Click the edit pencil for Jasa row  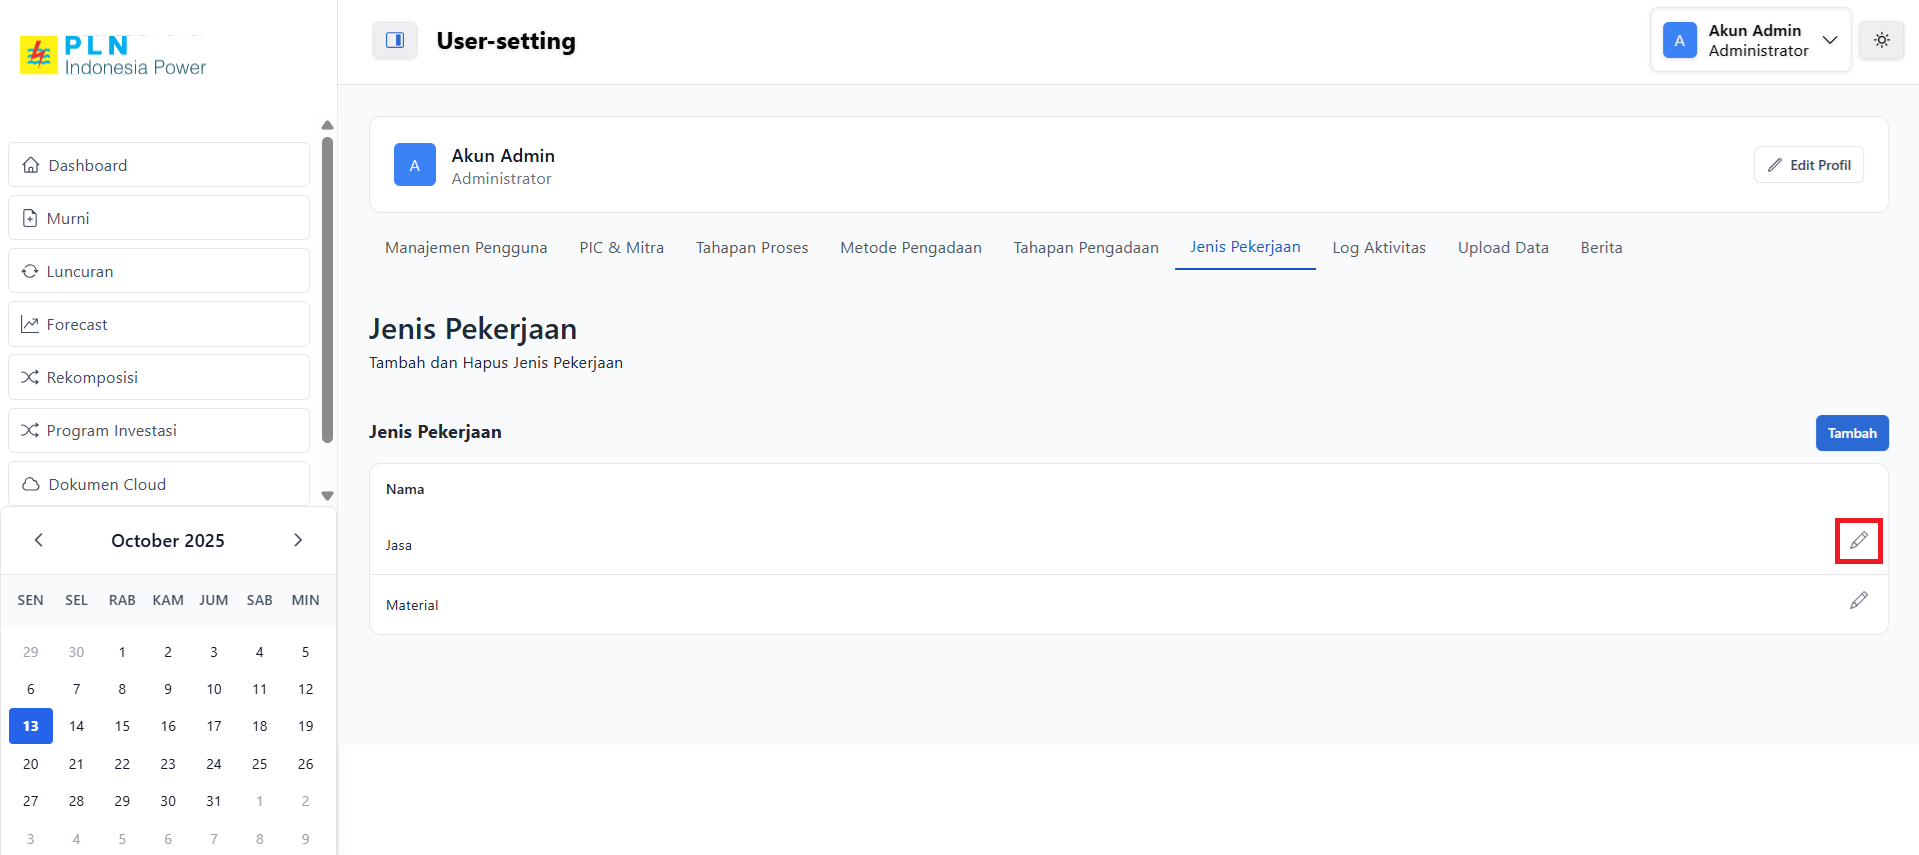1858,541
